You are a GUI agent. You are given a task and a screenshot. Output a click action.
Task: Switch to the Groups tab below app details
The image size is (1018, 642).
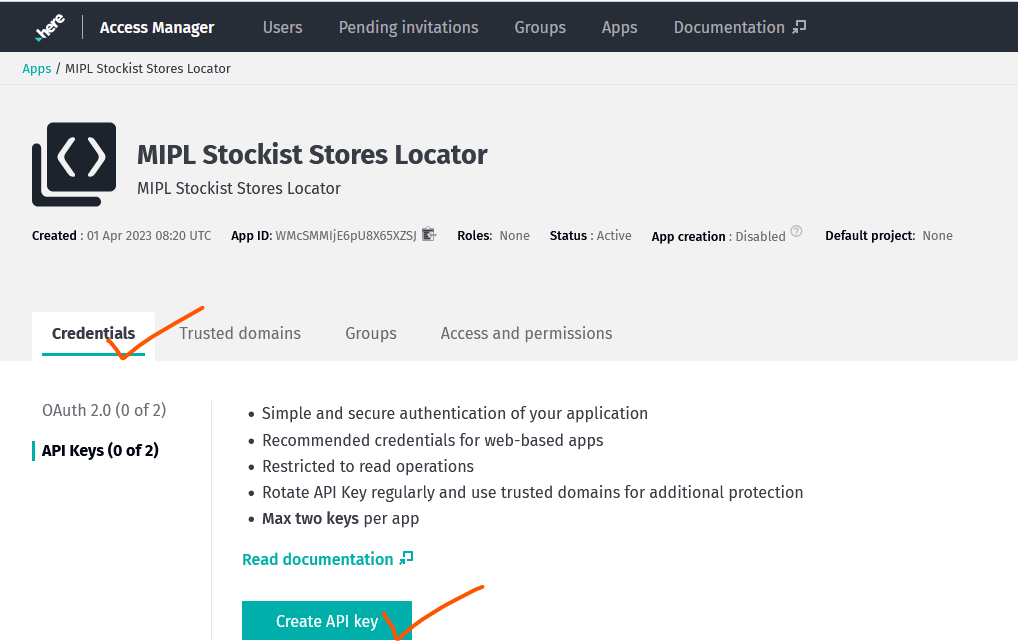point(371,334)
